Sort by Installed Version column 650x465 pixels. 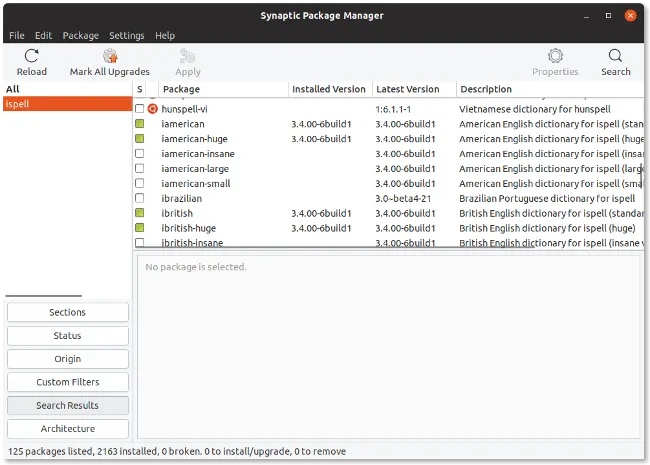329,89
